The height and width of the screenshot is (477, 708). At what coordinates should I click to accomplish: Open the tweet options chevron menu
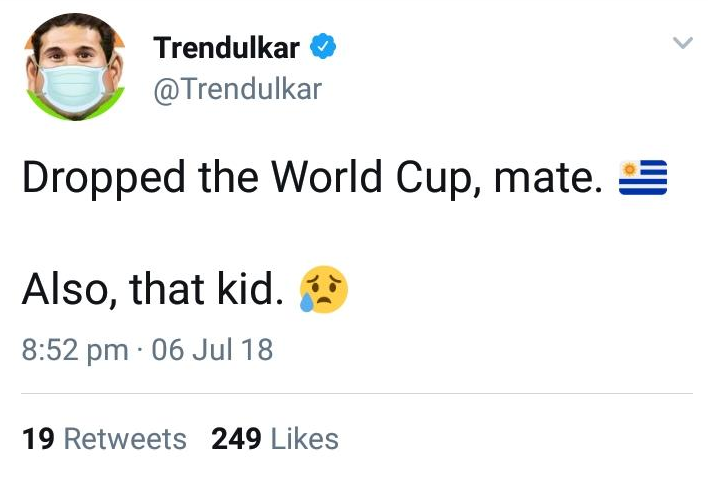682,43
